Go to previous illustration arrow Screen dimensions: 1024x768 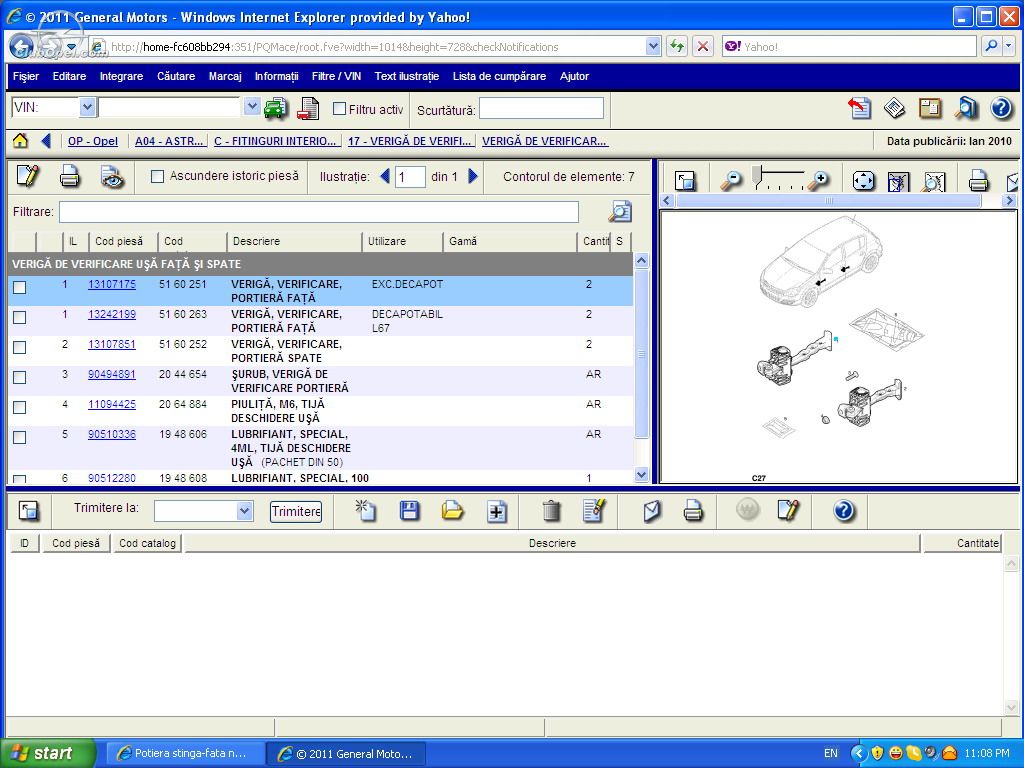coord(385,176)
